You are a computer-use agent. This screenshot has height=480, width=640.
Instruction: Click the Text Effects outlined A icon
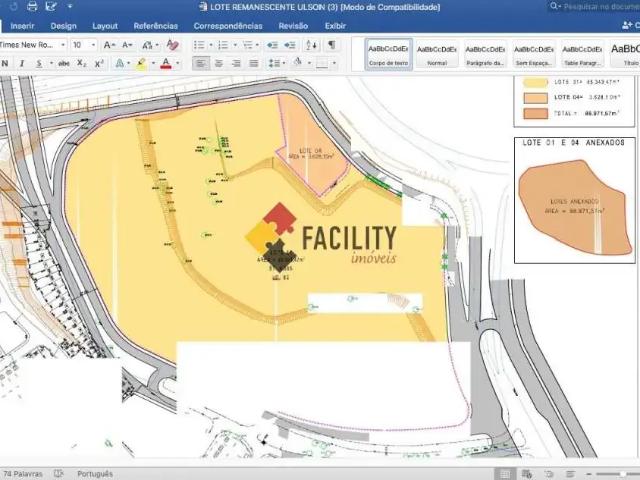120,63
